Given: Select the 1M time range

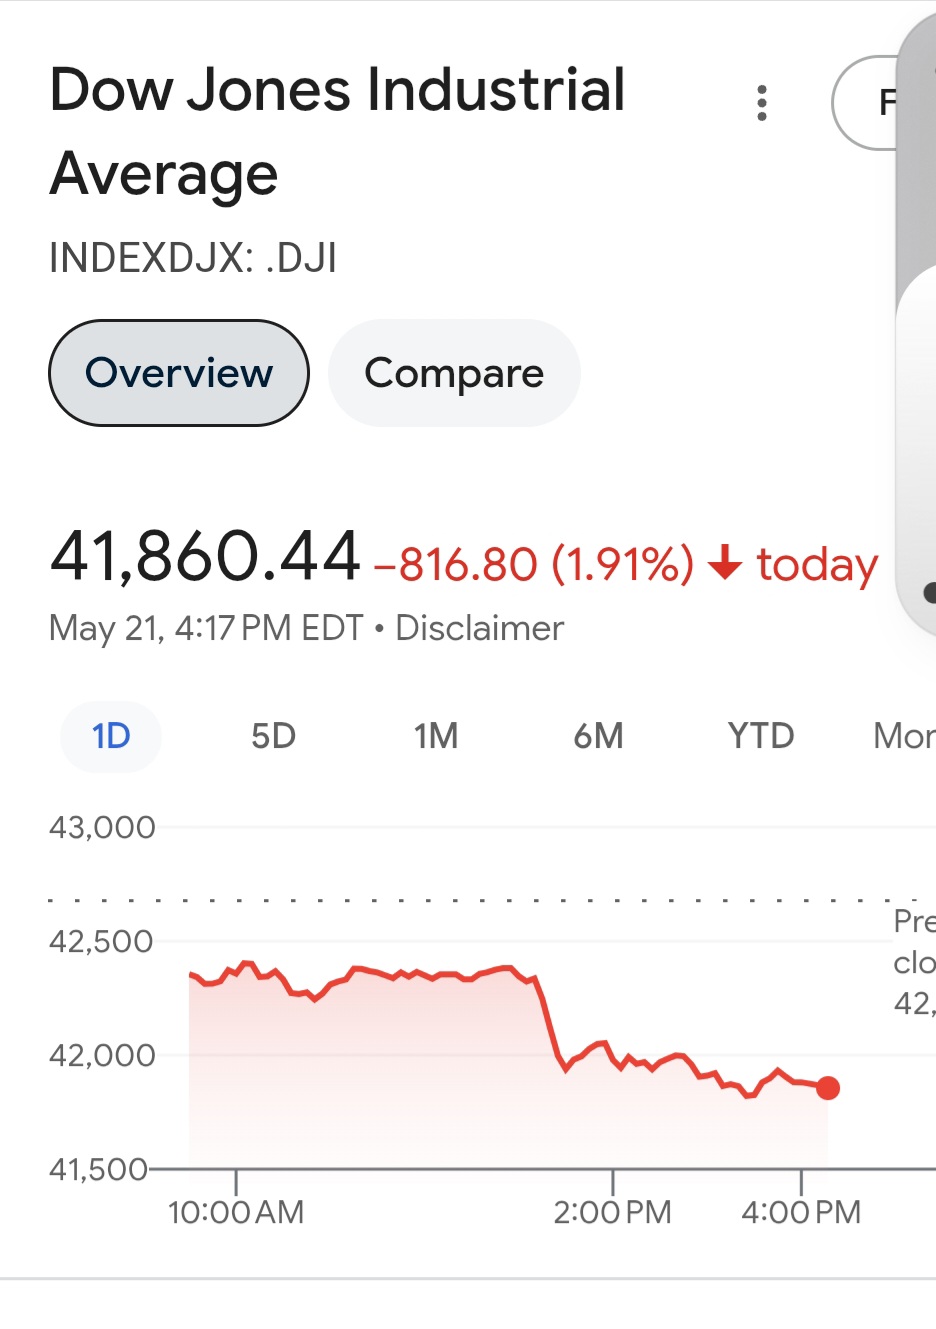Looking at the screenshot, I should point(436,737).
